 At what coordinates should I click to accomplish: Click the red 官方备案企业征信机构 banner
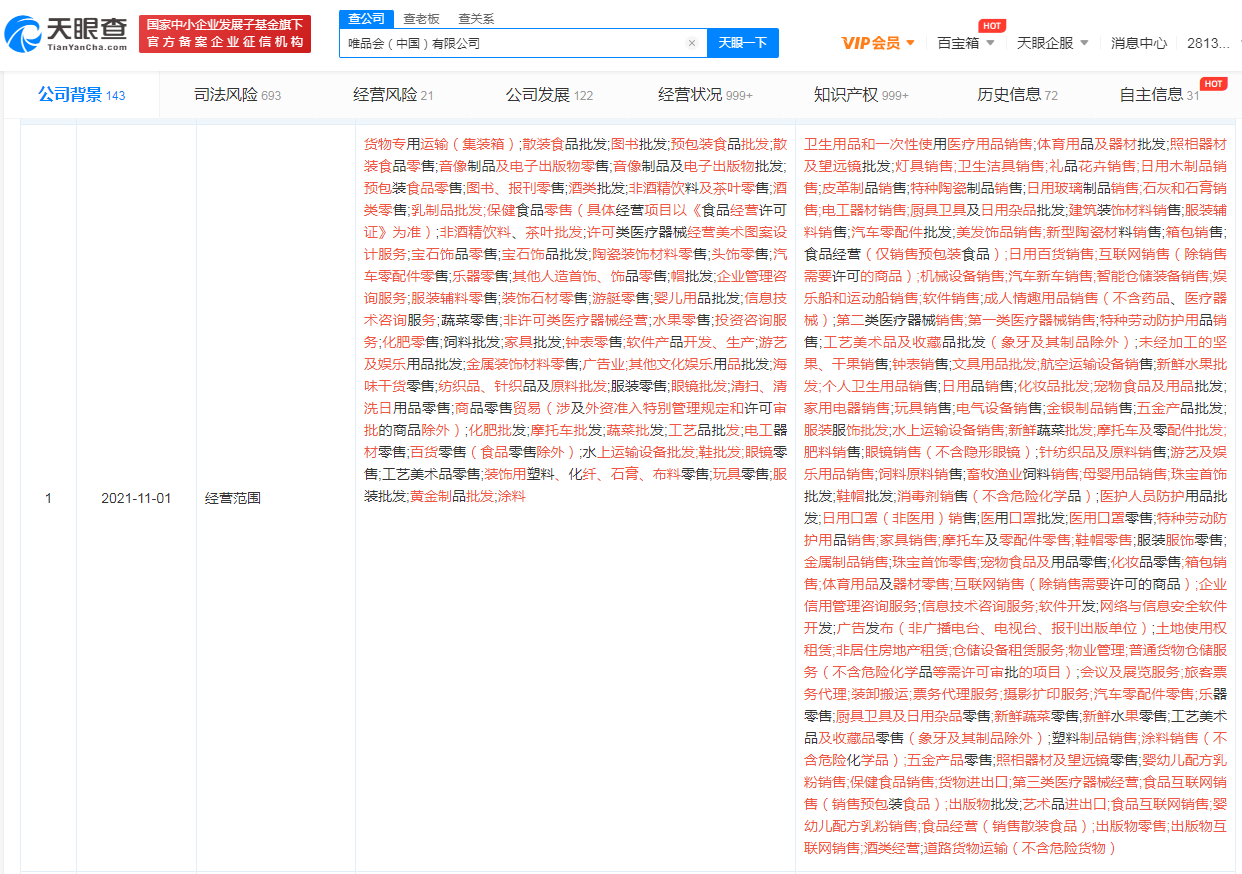pyautogui.click(x=225, y=34)
